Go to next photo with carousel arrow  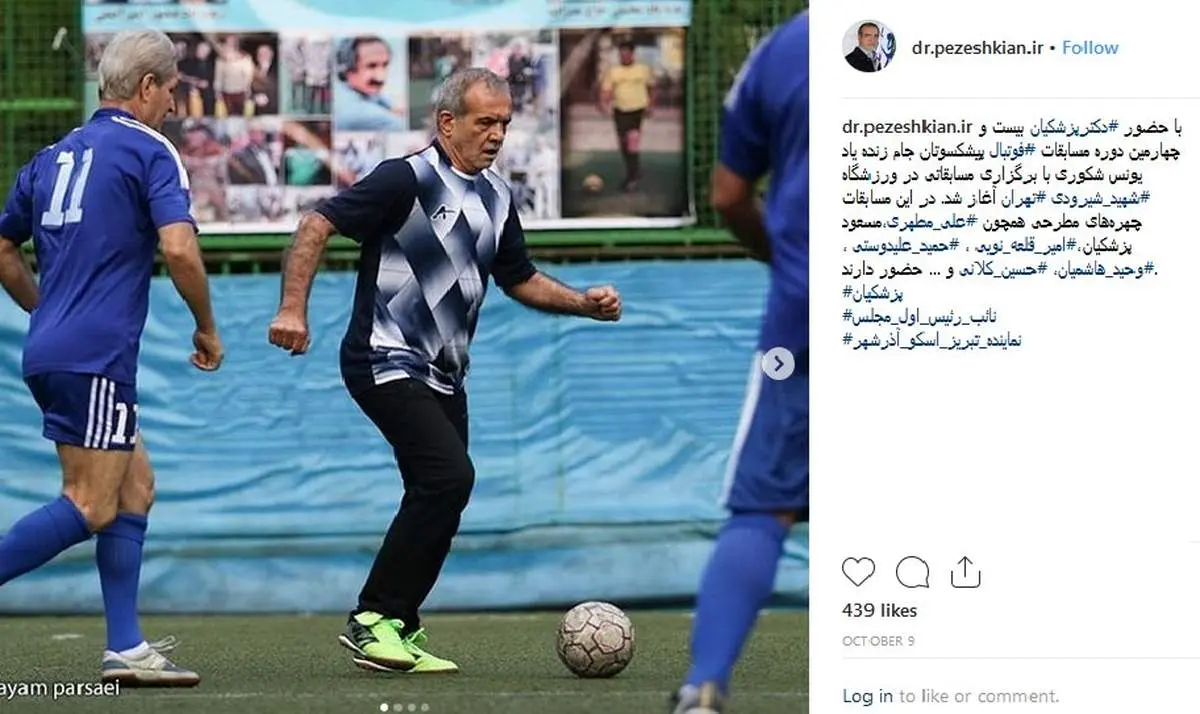(778, 364)
